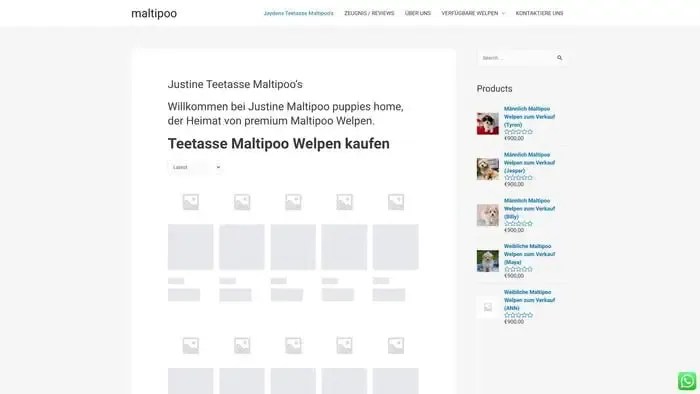Image resolution: width=700 pixels, height=394 pixels.
Task: Click the Justine Teetasse Maltipoo's heading
Action: 235,84
